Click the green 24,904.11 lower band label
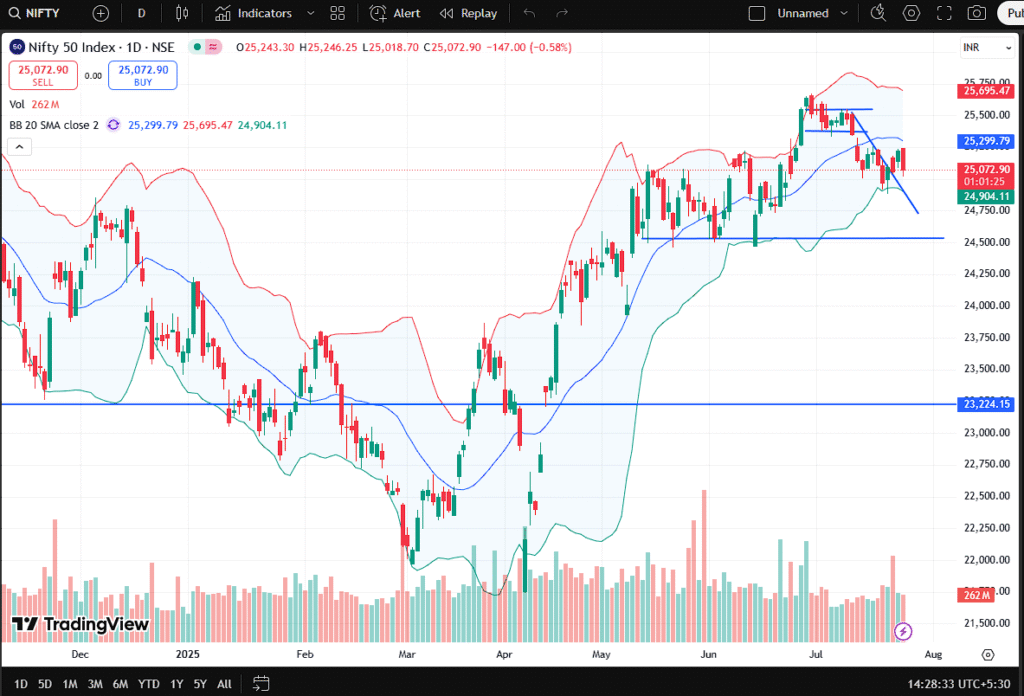This screenshot has width=1024, height=696. coord(986,197)
